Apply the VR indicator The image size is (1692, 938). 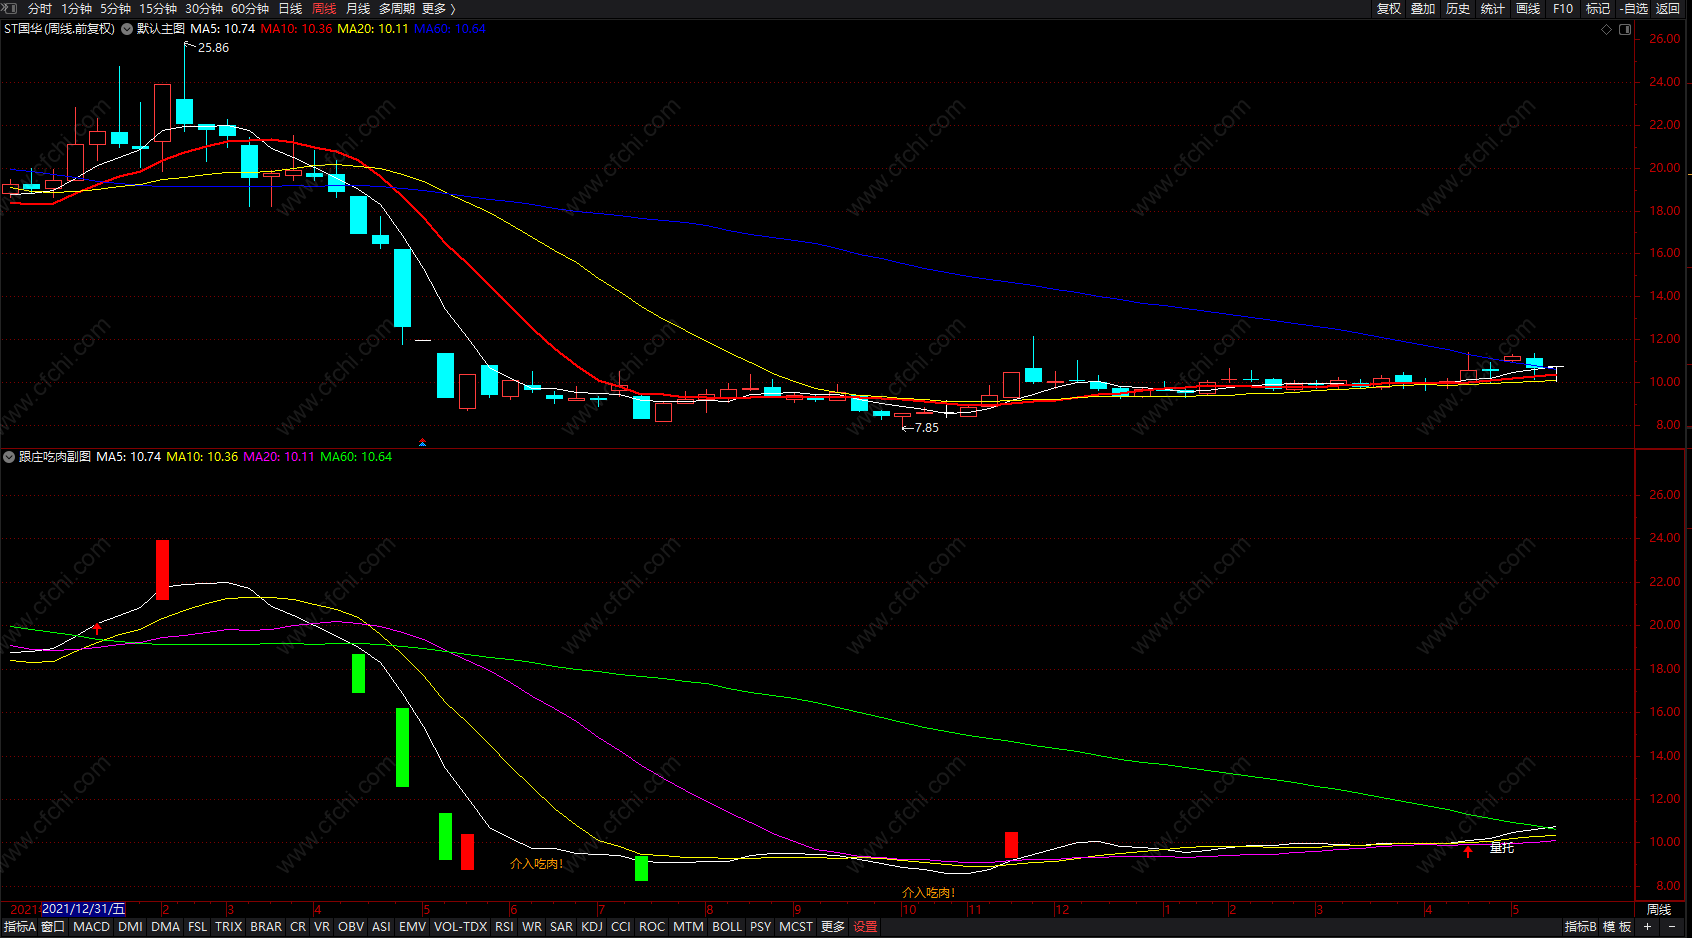322,927
